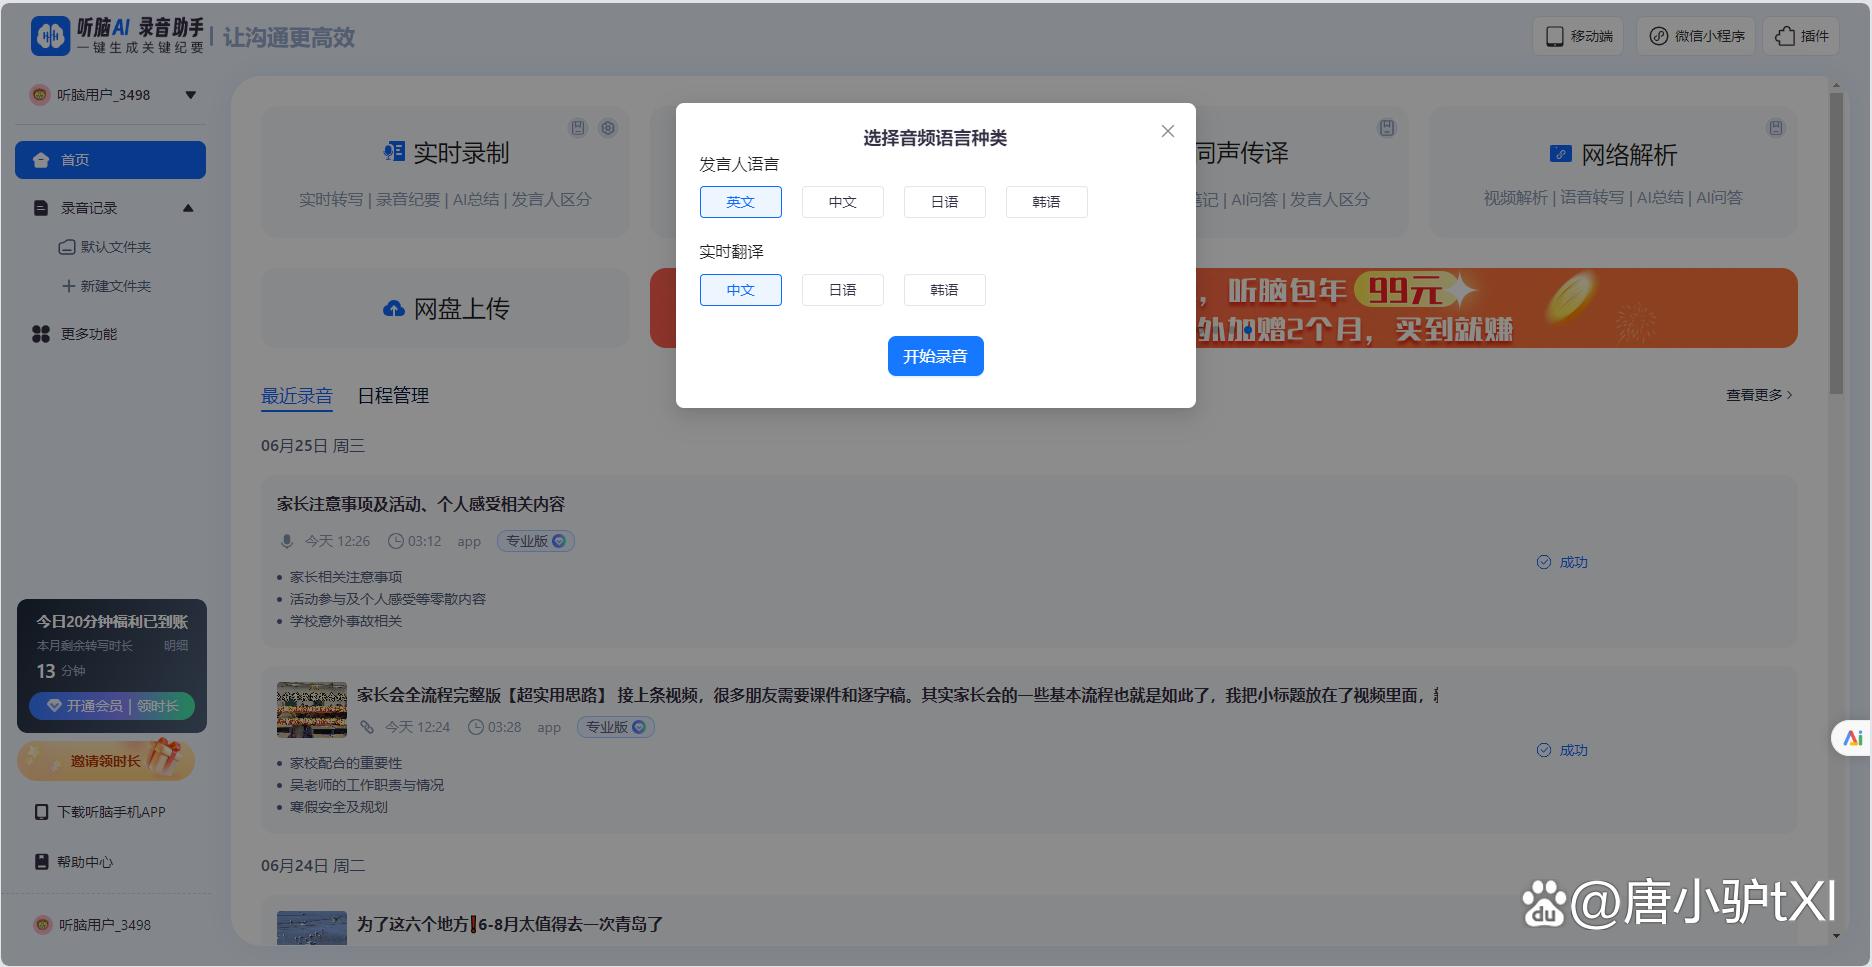The image size is (1872, 967).
Task: Click the summary line 家校配合的重要性
Action: click(346, 763)
